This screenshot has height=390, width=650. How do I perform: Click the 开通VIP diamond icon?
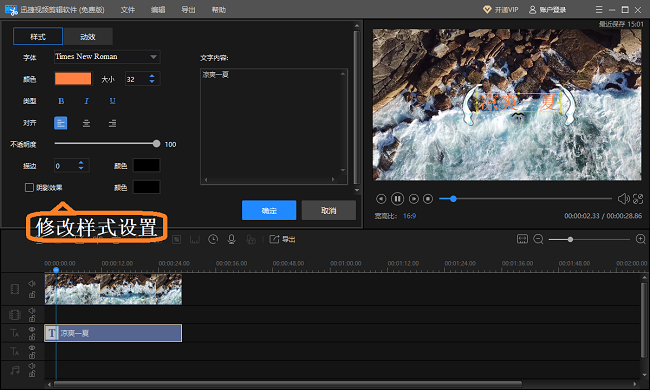click(487, 9)
